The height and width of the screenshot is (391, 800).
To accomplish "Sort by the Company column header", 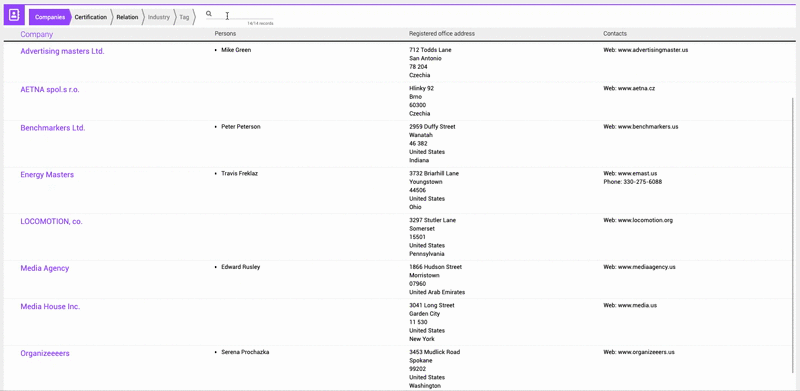I will [x=37, y=34].
